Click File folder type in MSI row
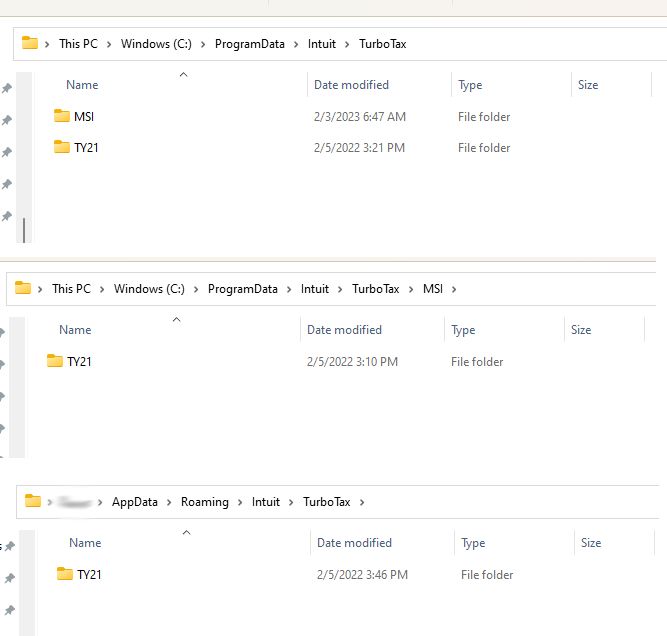 point(484,117)
